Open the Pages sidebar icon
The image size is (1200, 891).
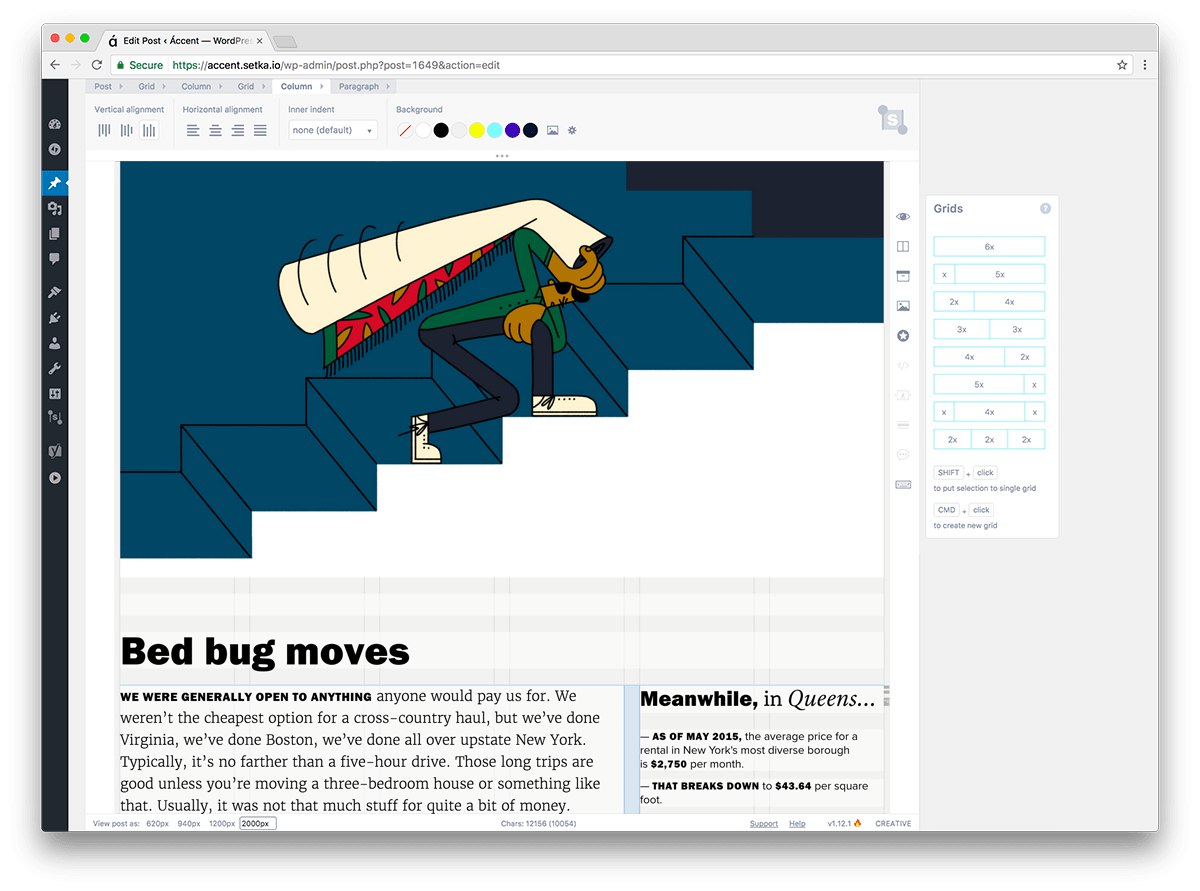[x=55, y=233]
